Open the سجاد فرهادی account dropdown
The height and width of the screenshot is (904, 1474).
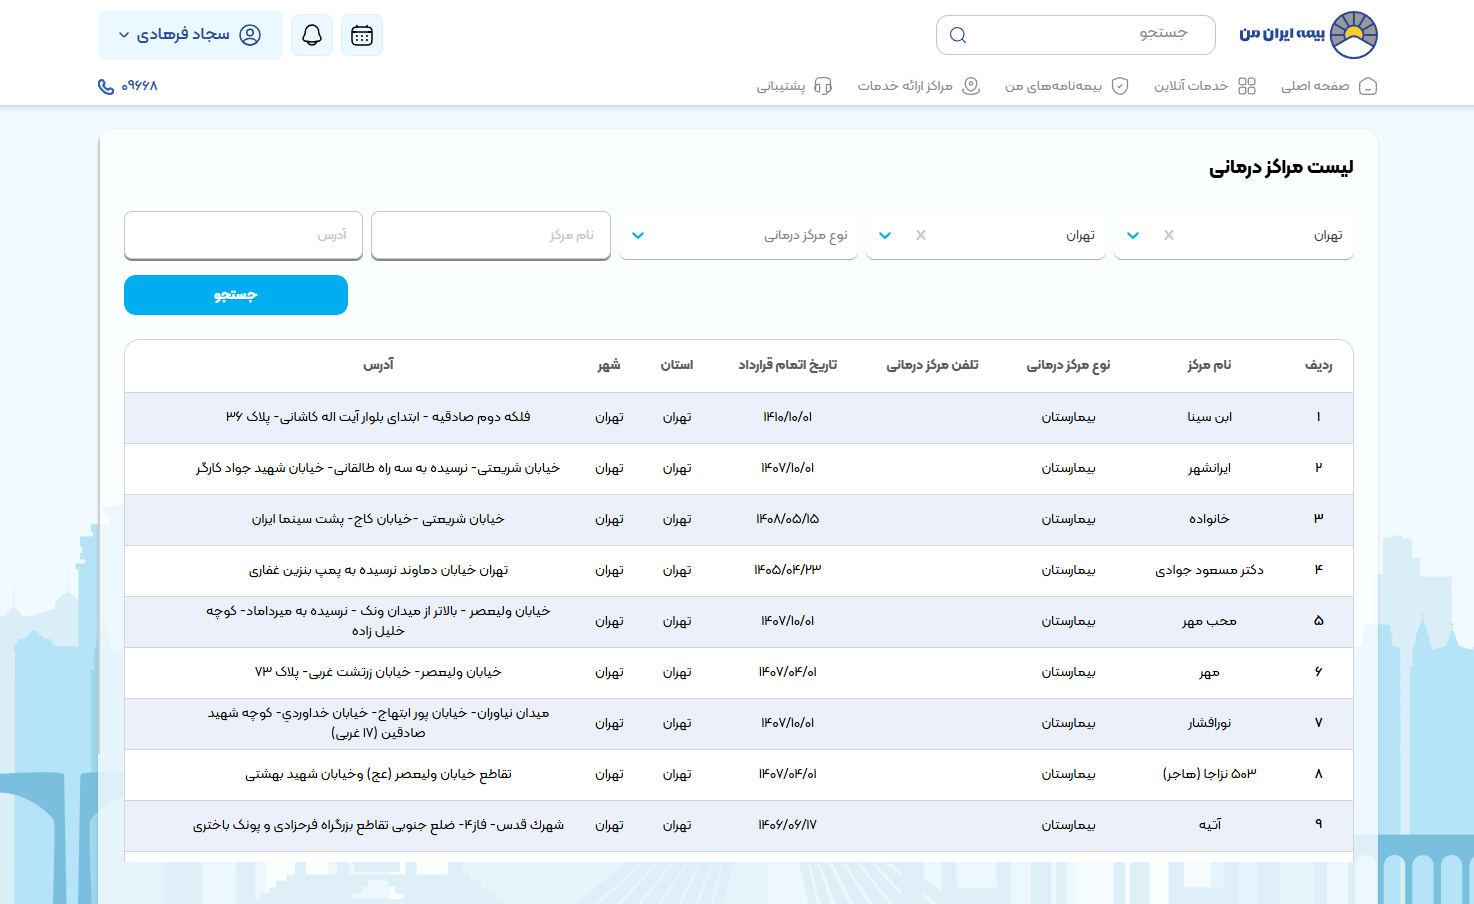coord(190,34)
